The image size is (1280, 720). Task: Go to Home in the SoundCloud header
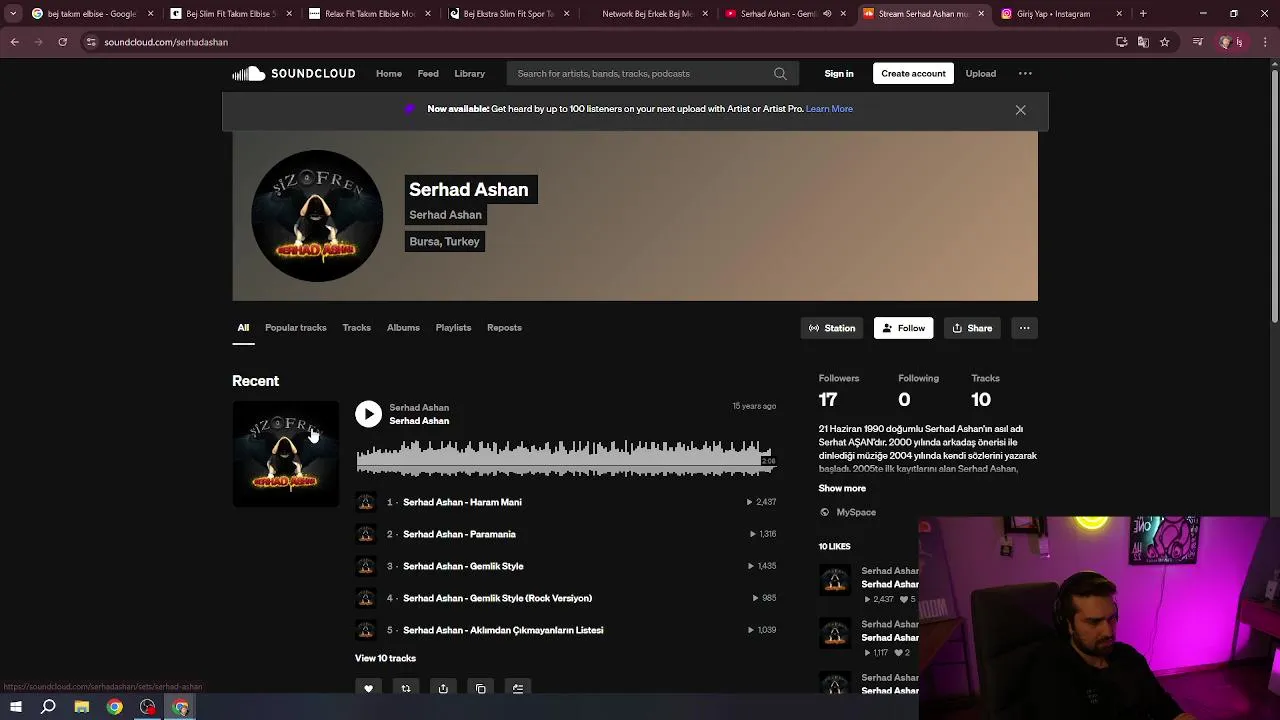coord(389,73)
